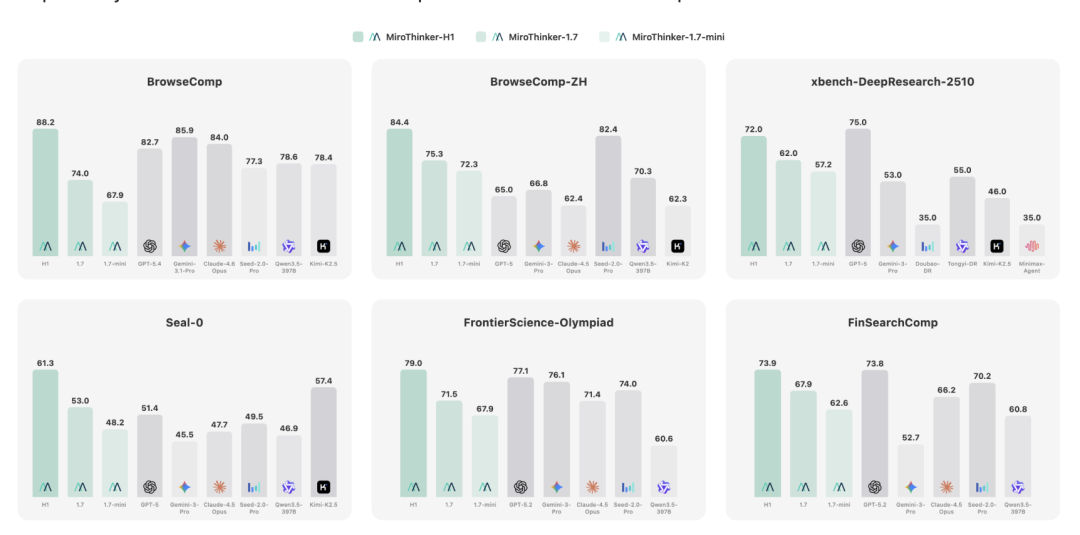This screenshot has height=535, width=1080.
Task: Click the Doubao-DR icon in xbench chart
Action: pyautogui.click(x=928, y=245)
